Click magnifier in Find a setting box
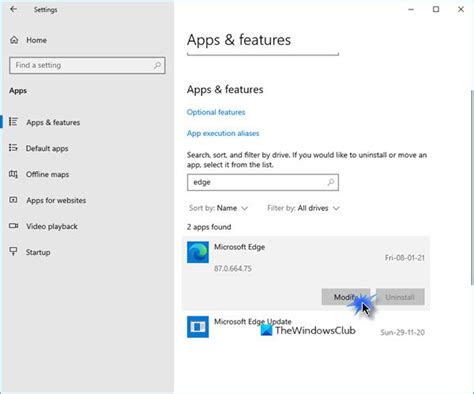Viewport: 474px width, 394px height. click(x=157, y=65)
